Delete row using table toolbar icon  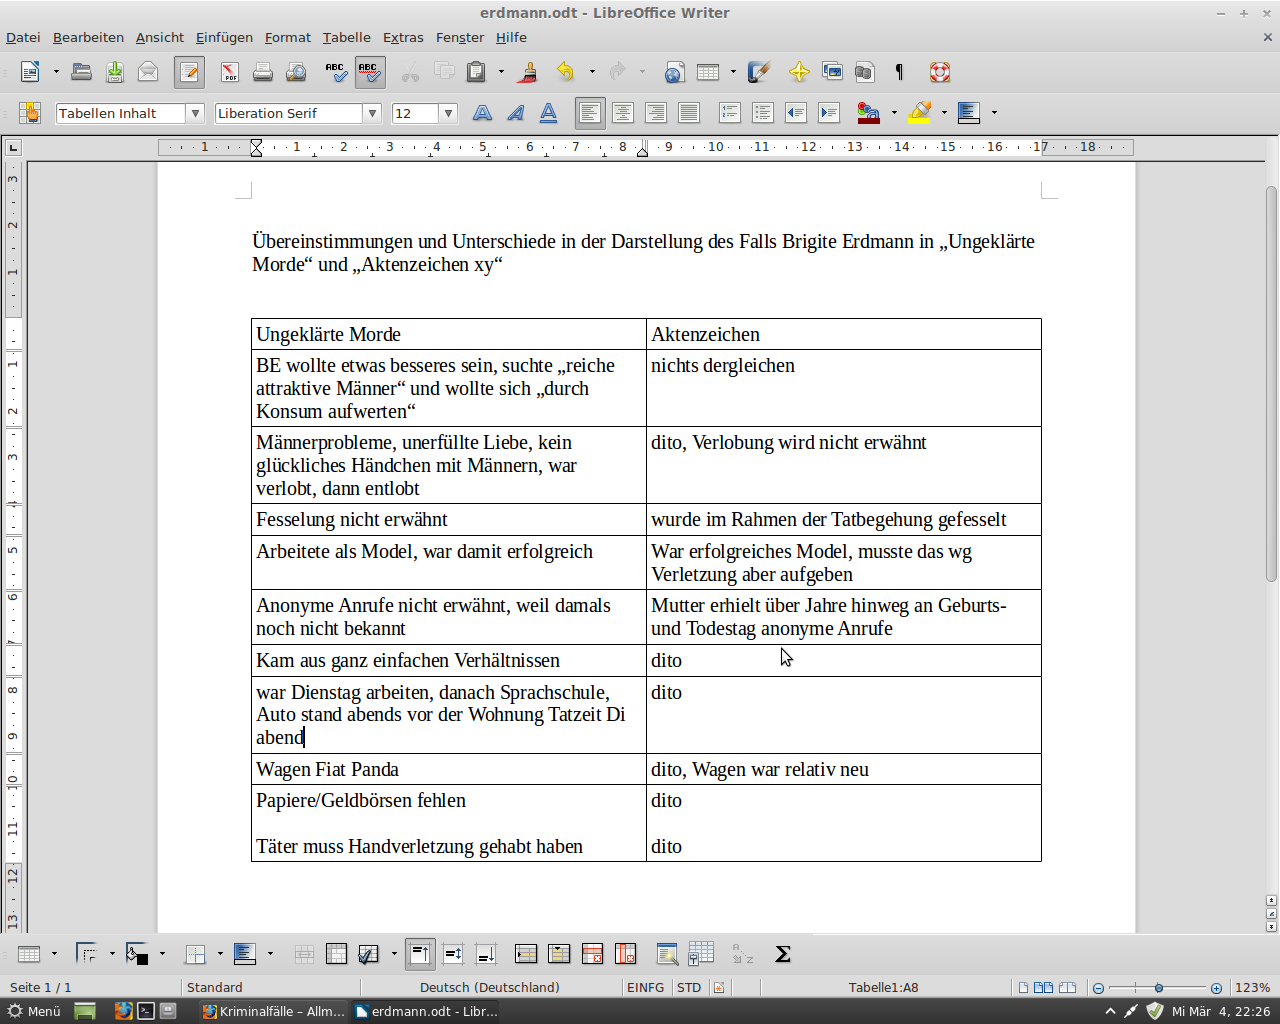592,954
